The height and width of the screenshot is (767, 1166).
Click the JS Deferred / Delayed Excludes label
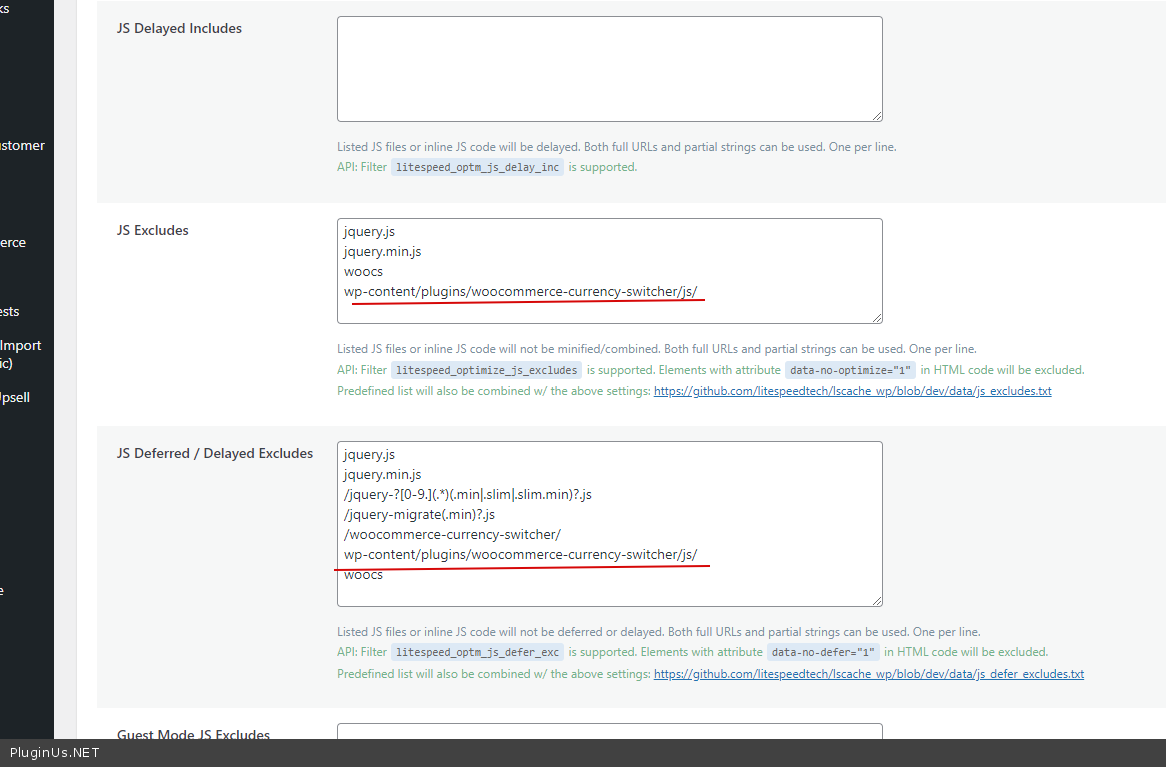point(215,454)
